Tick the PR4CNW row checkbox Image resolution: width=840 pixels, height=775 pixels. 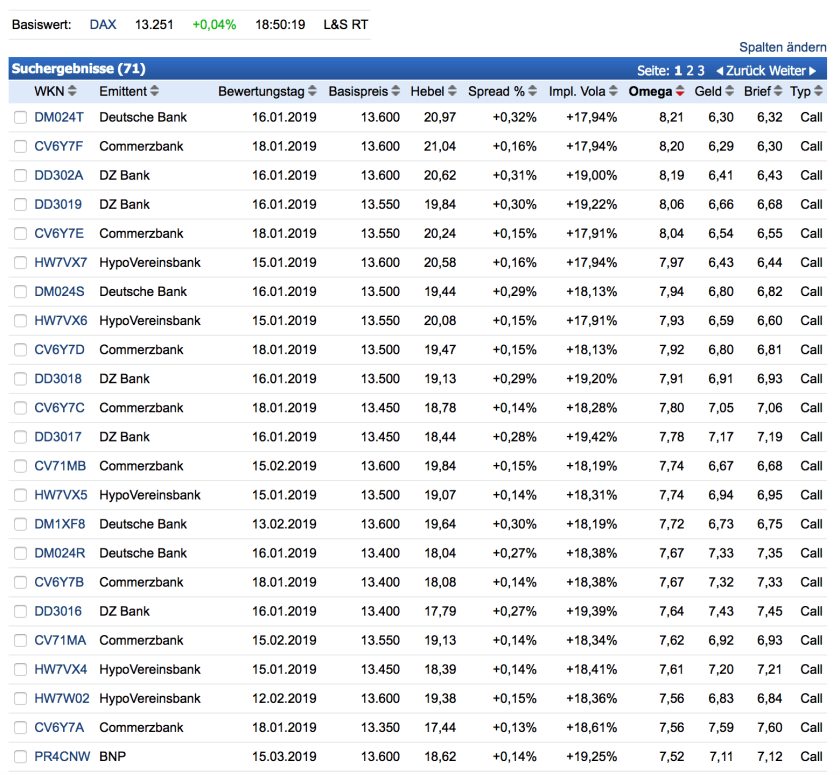tap(21, 757)
